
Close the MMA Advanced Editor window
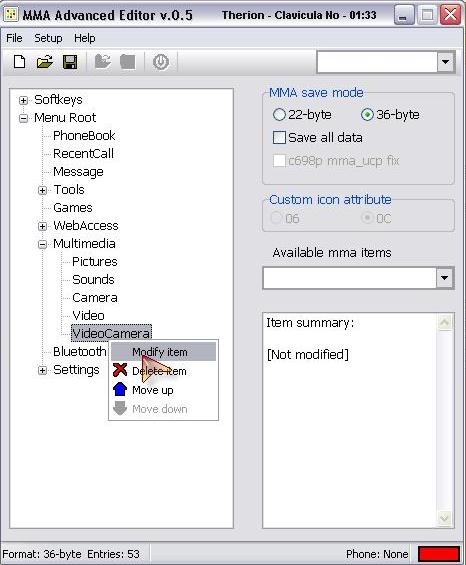pyautogui.click(x=451, y=15)
